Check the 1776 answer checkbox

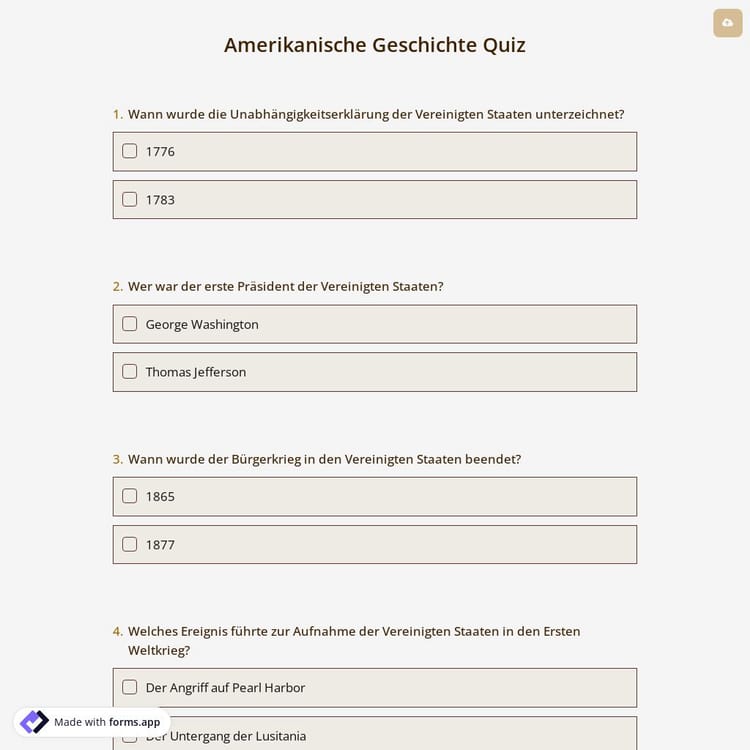point(130,151)
